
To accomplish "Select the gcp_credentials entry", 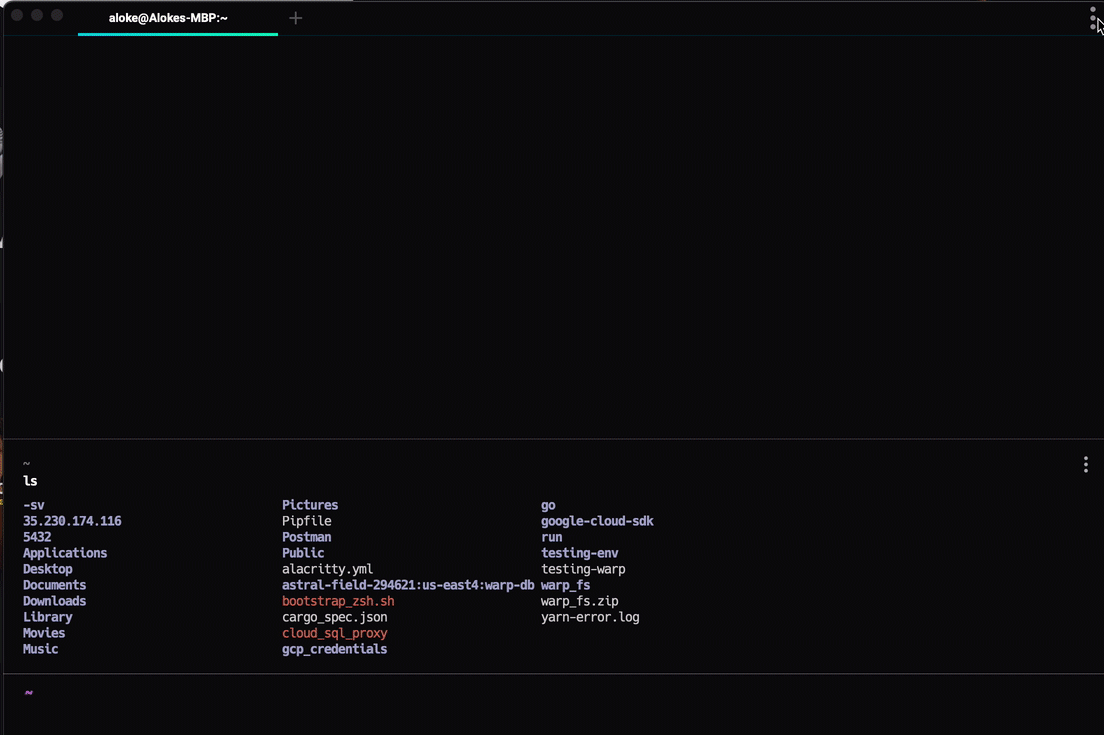I will click(335, 649).
